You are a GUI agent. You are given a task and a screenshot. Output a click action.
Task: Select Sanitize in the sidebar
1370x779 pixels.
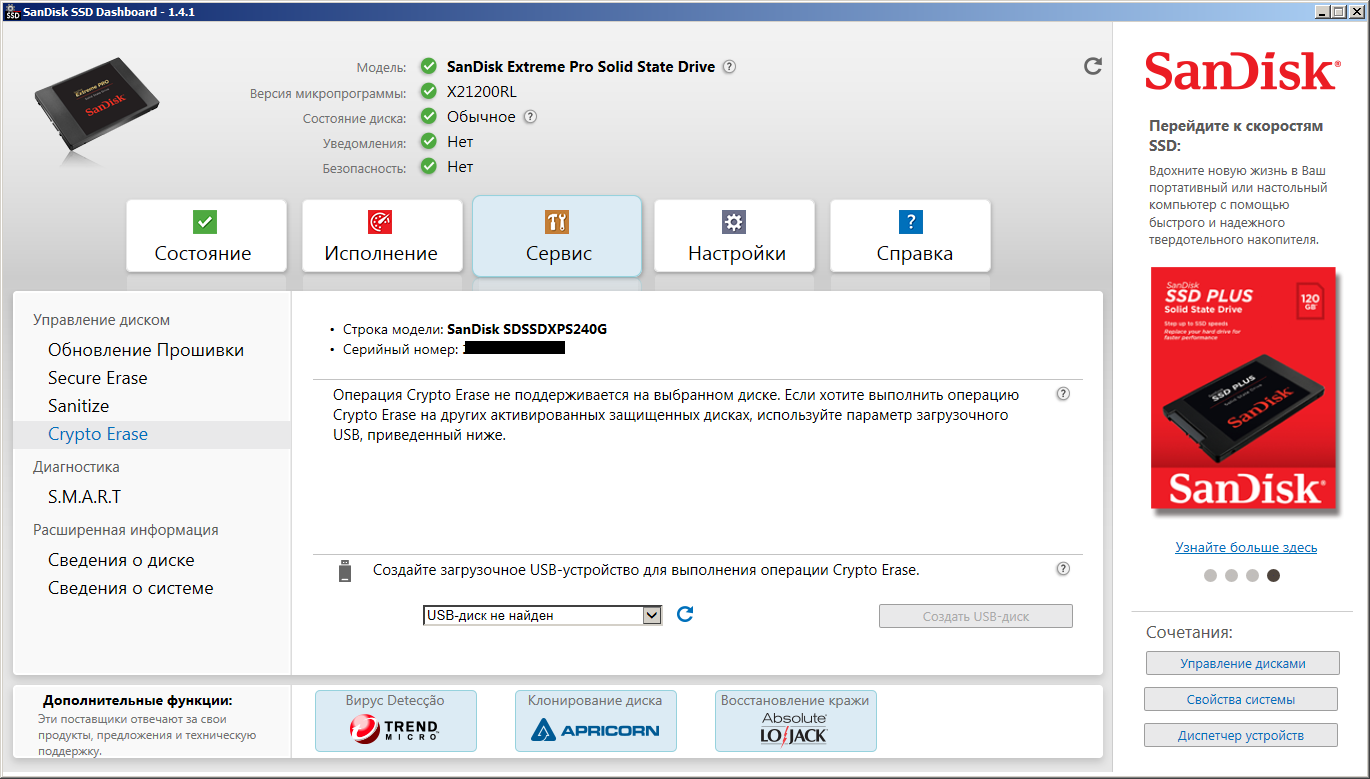click(79, 406)
